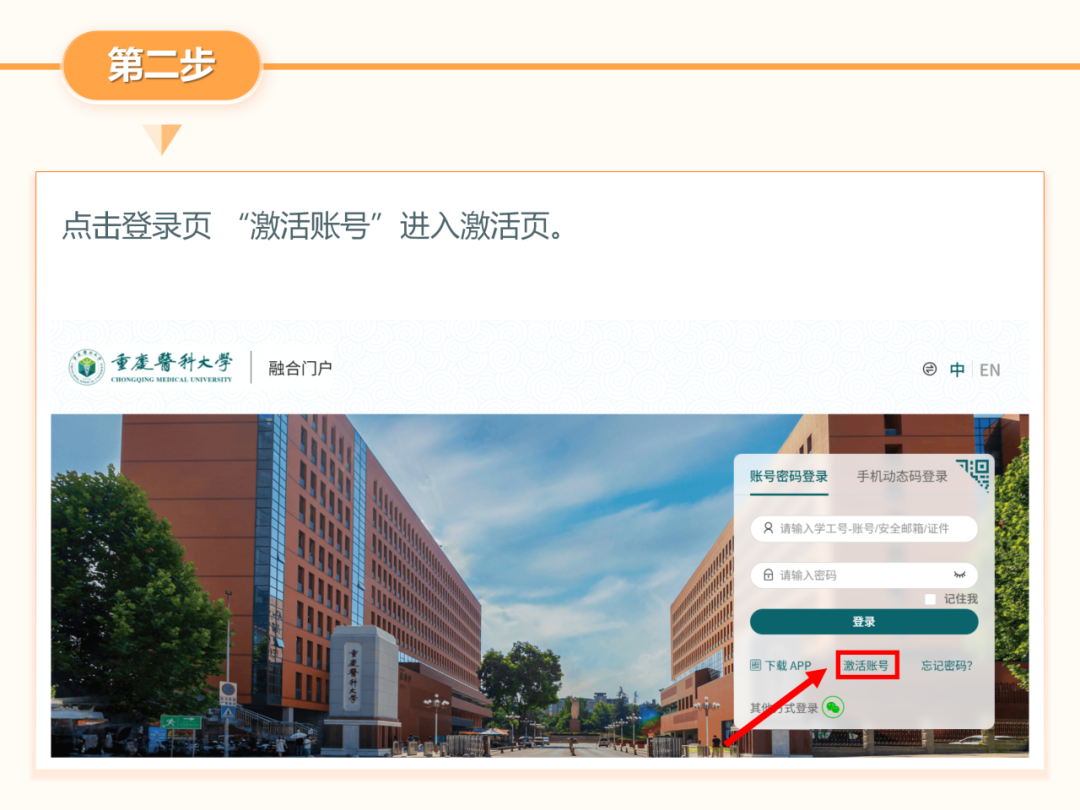Focus the 请输入密码 password field

point(864,574)
